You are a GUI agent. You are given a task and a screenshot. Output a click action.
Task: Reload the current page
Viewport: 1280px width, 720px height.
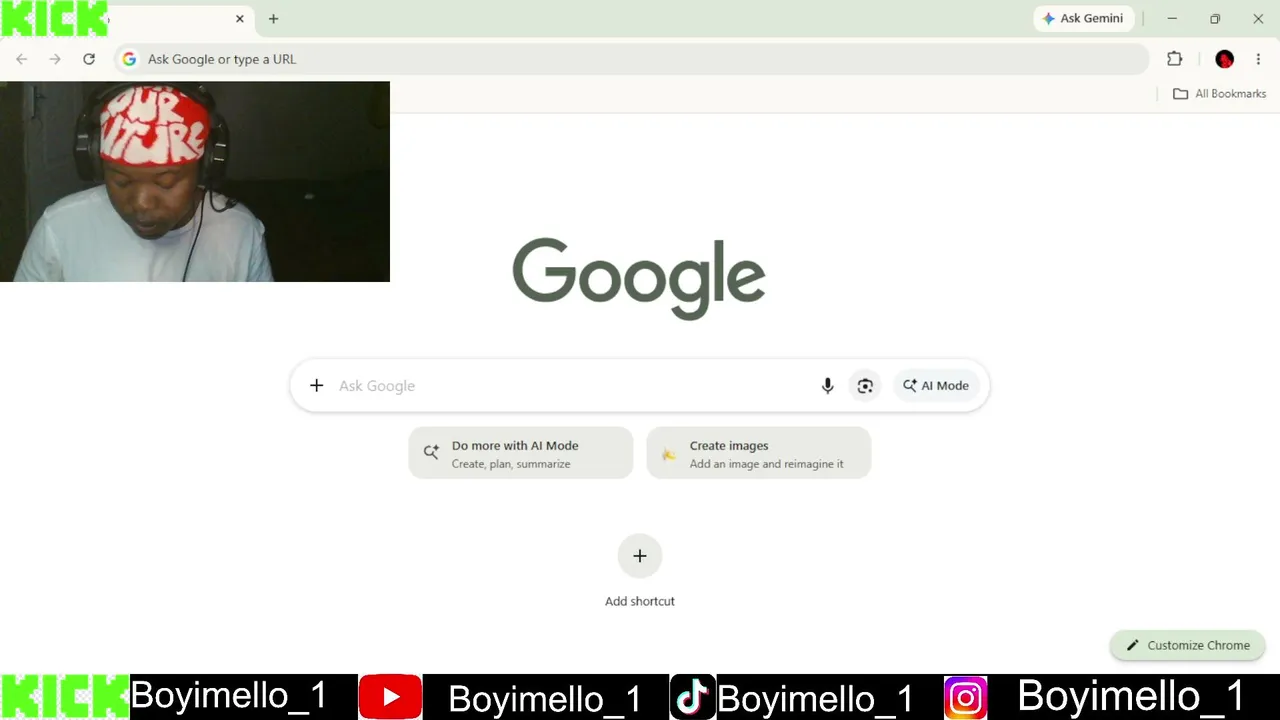click(x=89, y=59)
